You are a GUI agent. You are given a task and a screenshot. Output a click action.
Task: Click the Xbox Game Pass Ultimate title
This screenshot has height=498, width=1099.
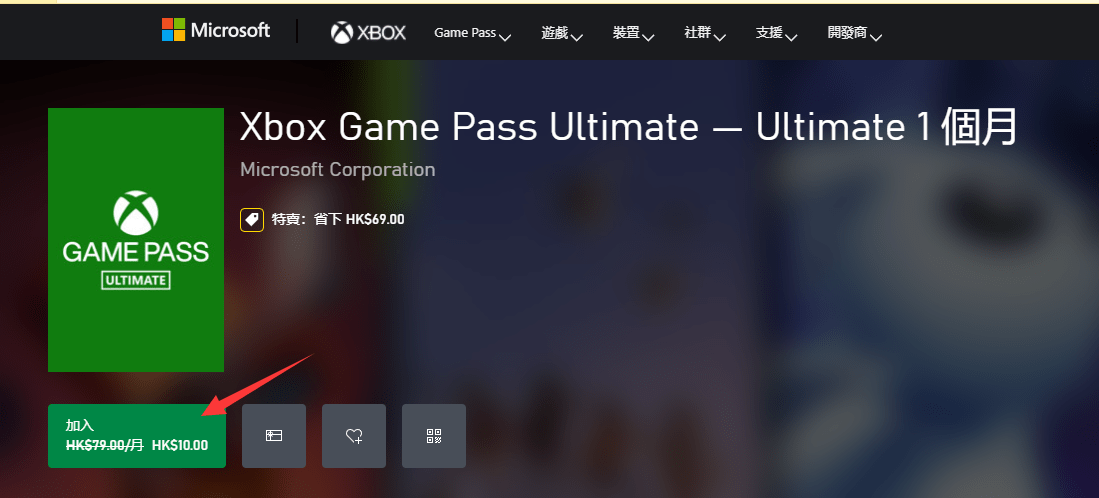(x=628, y=128)
